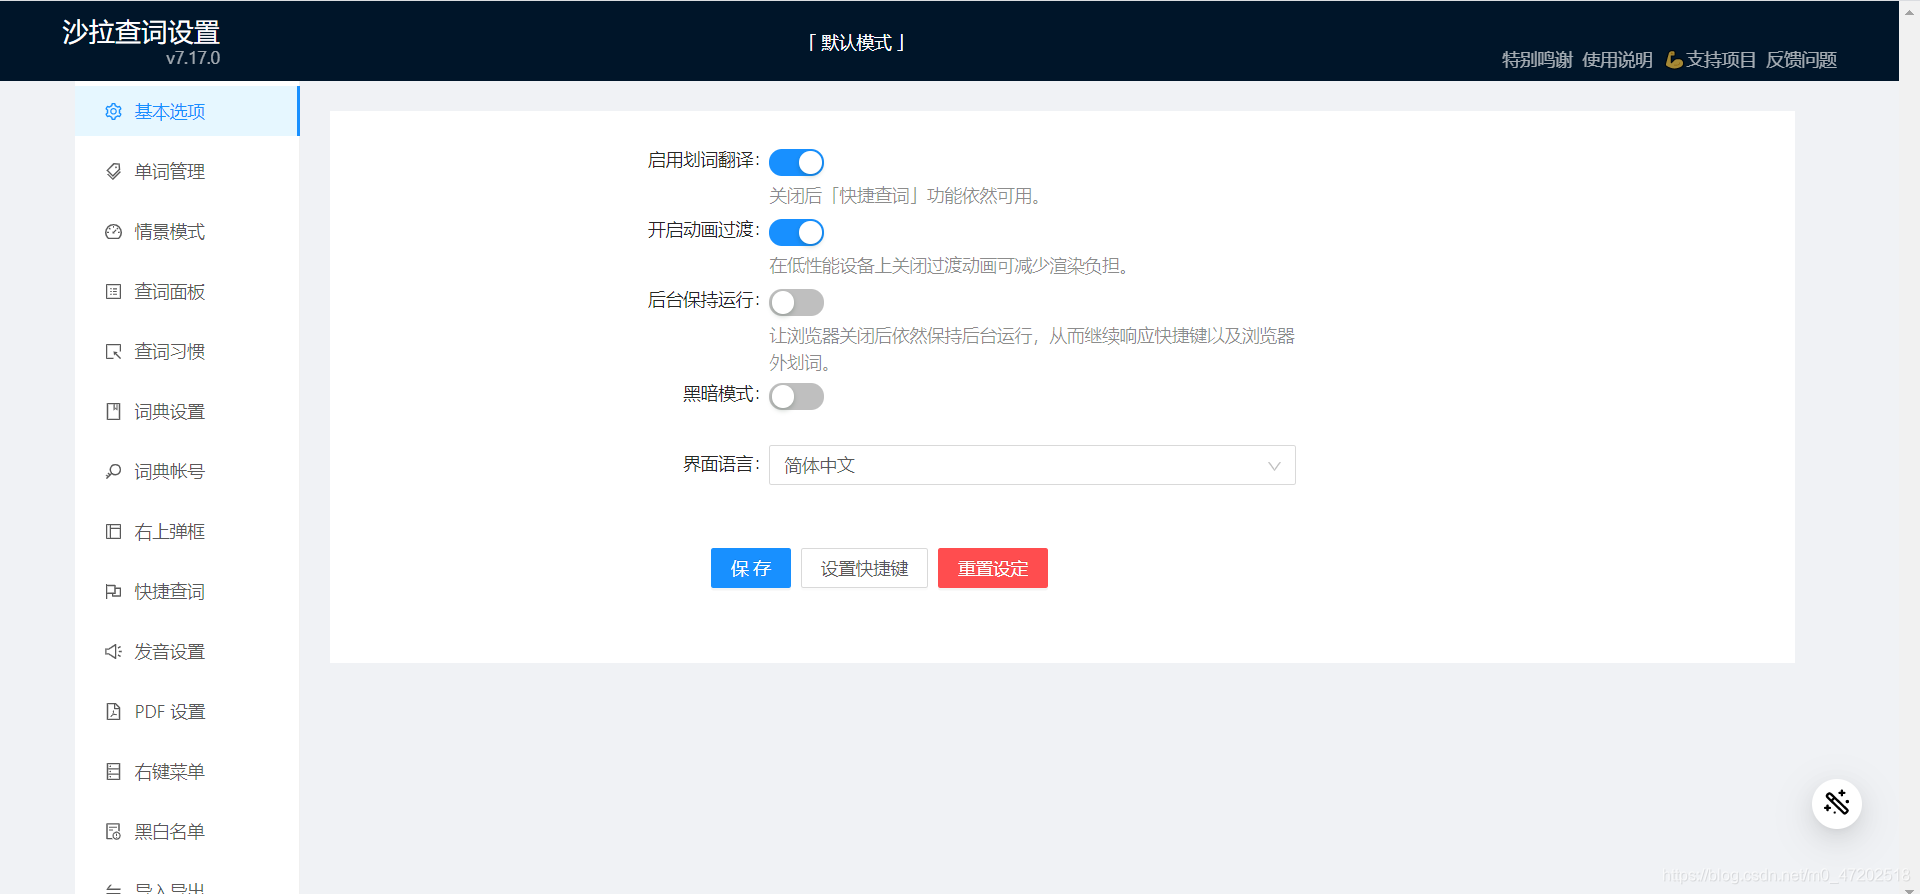1920x894 pixels.
Task: Click the hint text 关闭后「快捷查词」功能依然可用
Action: click(x=907, y=196)
